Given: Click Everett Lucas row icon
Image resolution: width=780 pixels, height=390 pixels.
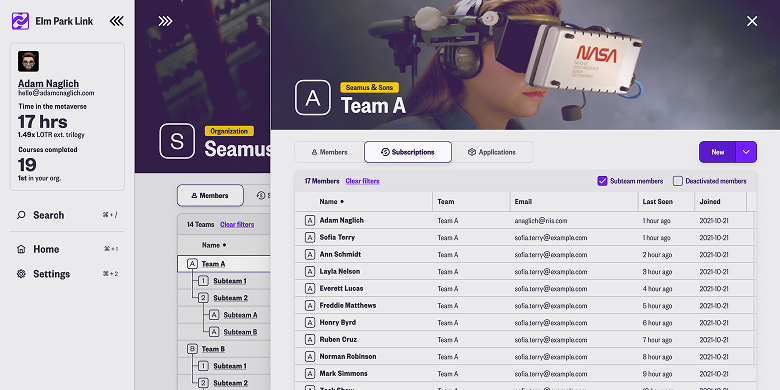Looking at the screenshot, I should (309, 289).
